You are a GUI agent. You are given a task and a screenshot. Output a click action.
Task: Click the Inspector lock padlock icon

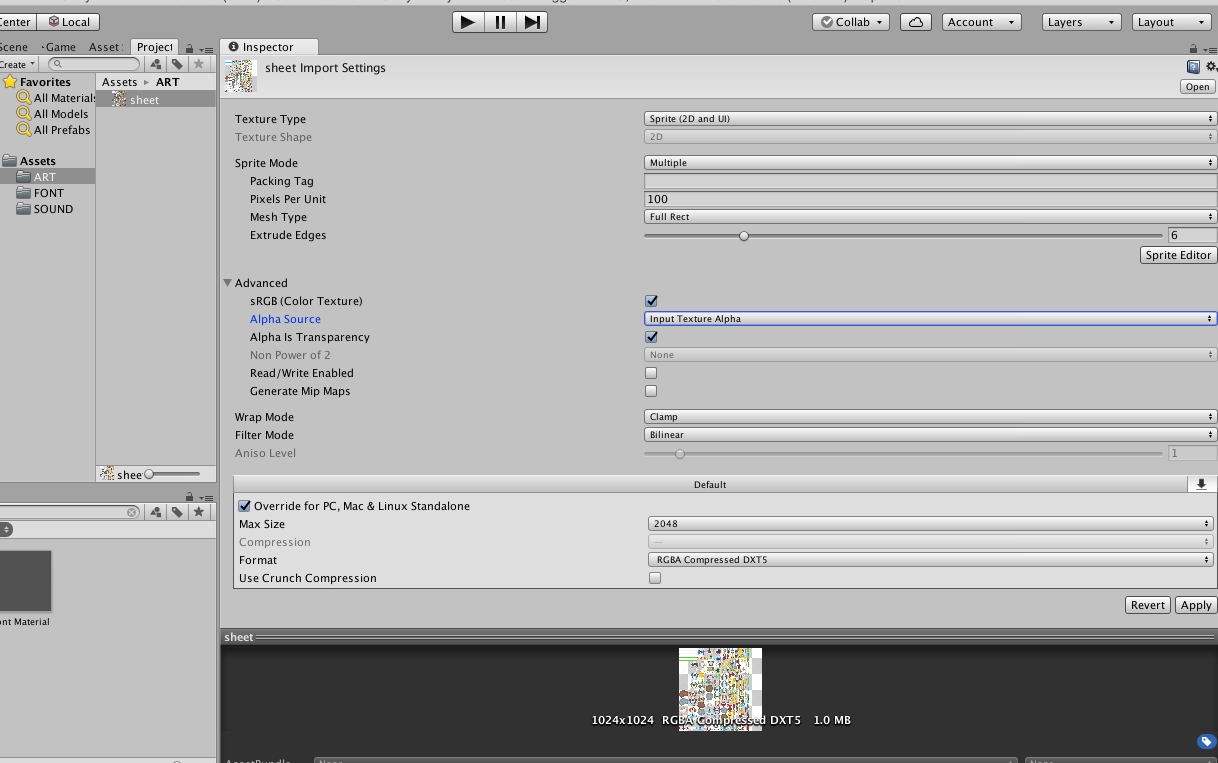(x=1193, y=46)
